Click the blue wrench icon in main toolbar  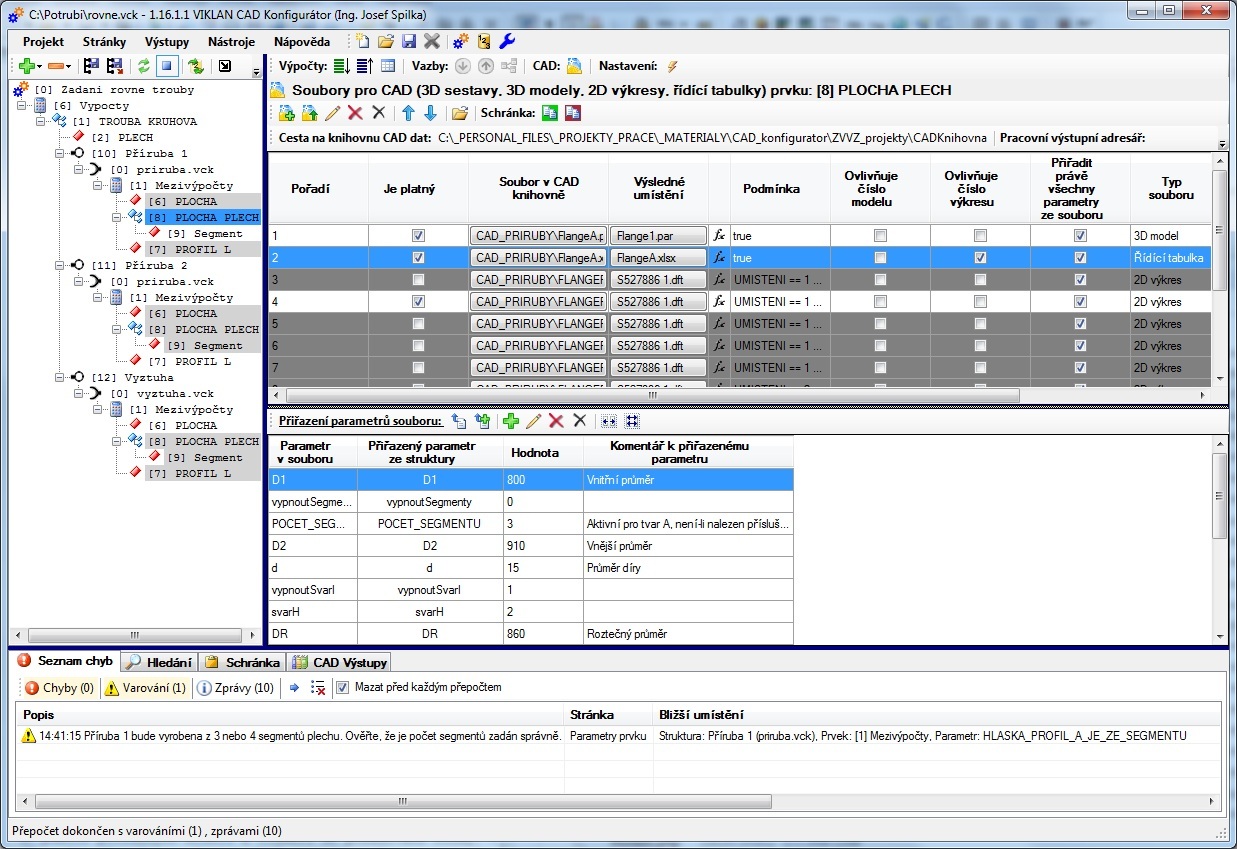pos(506,41)
